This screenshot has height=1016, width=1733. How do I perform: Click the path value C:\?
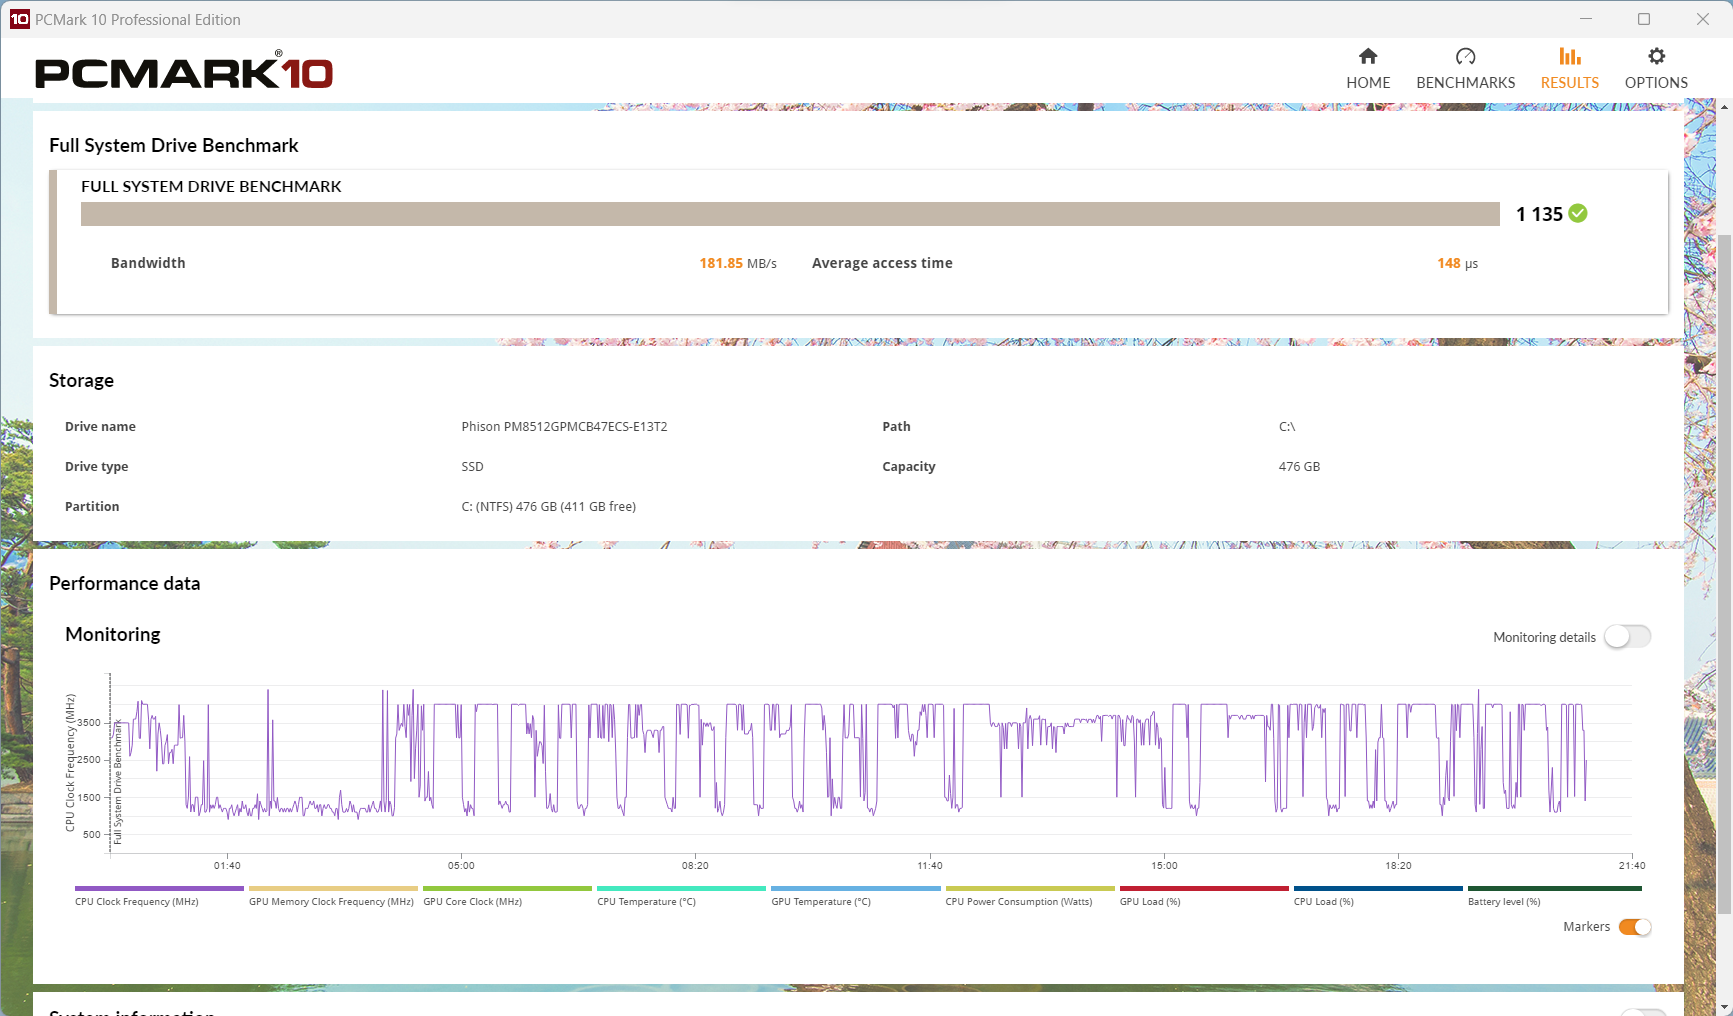tap(1286, 427)
